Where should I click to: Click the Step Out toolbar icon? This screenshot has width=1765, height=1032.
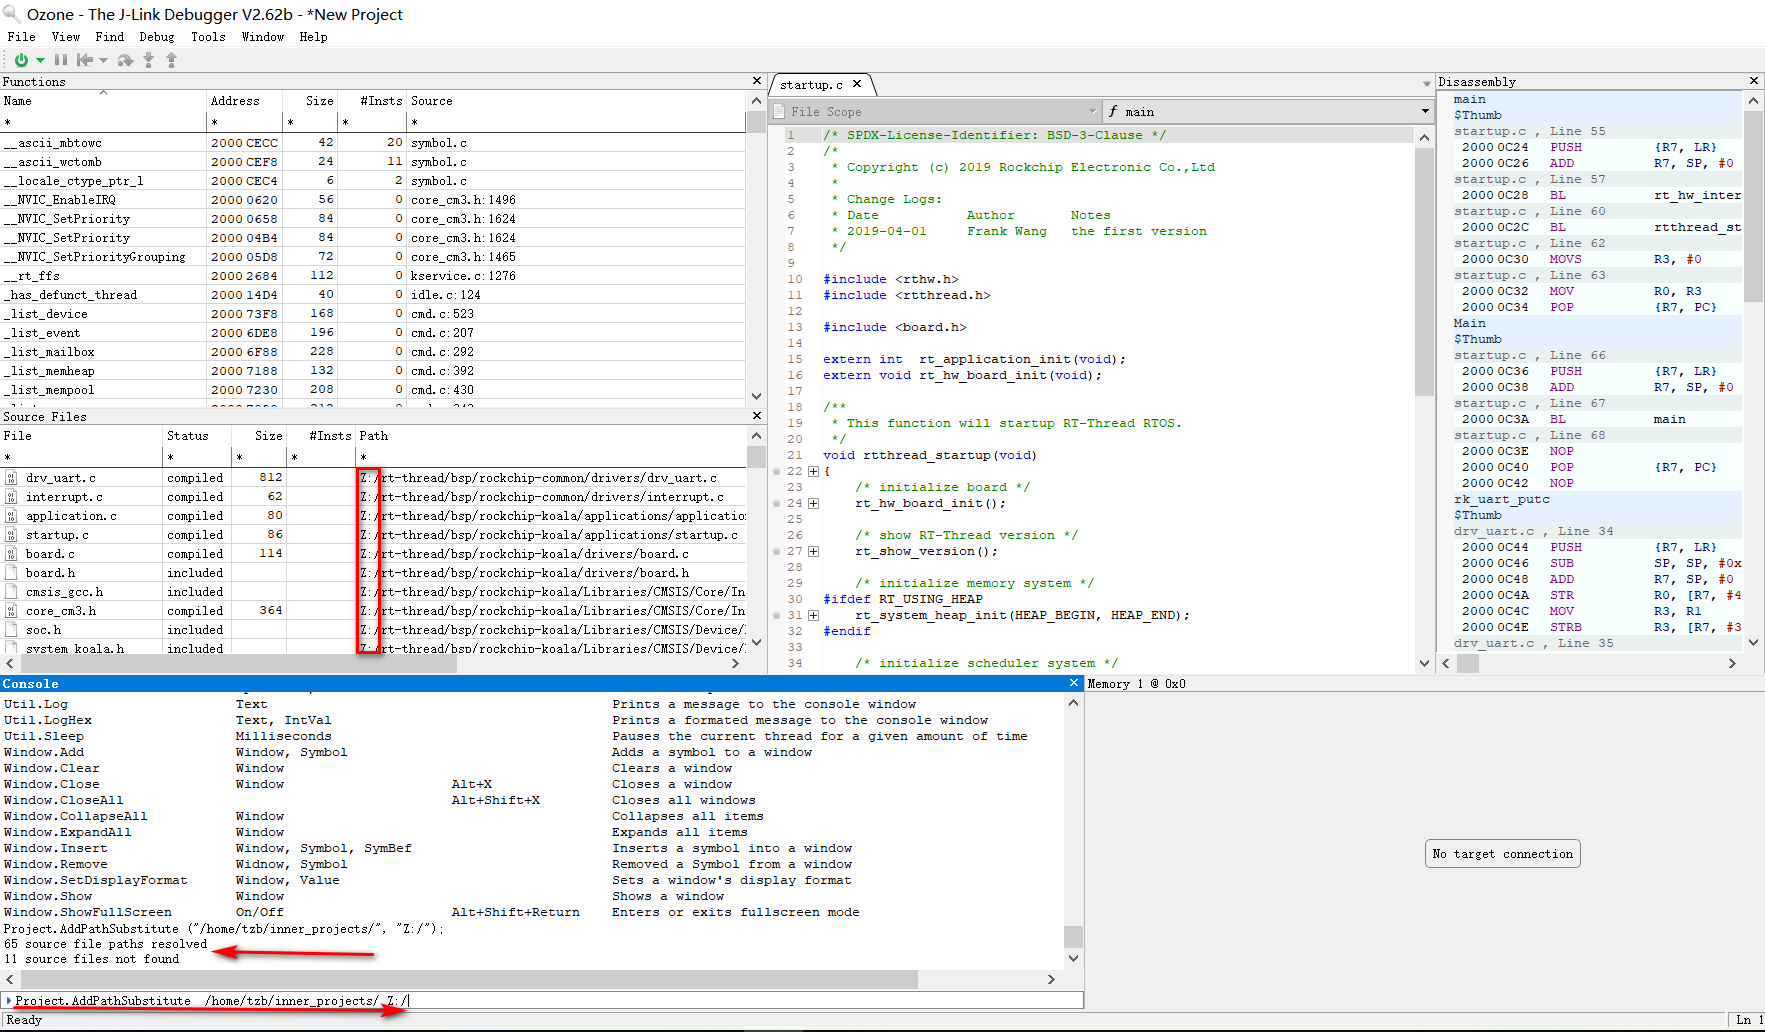[171, 60]
